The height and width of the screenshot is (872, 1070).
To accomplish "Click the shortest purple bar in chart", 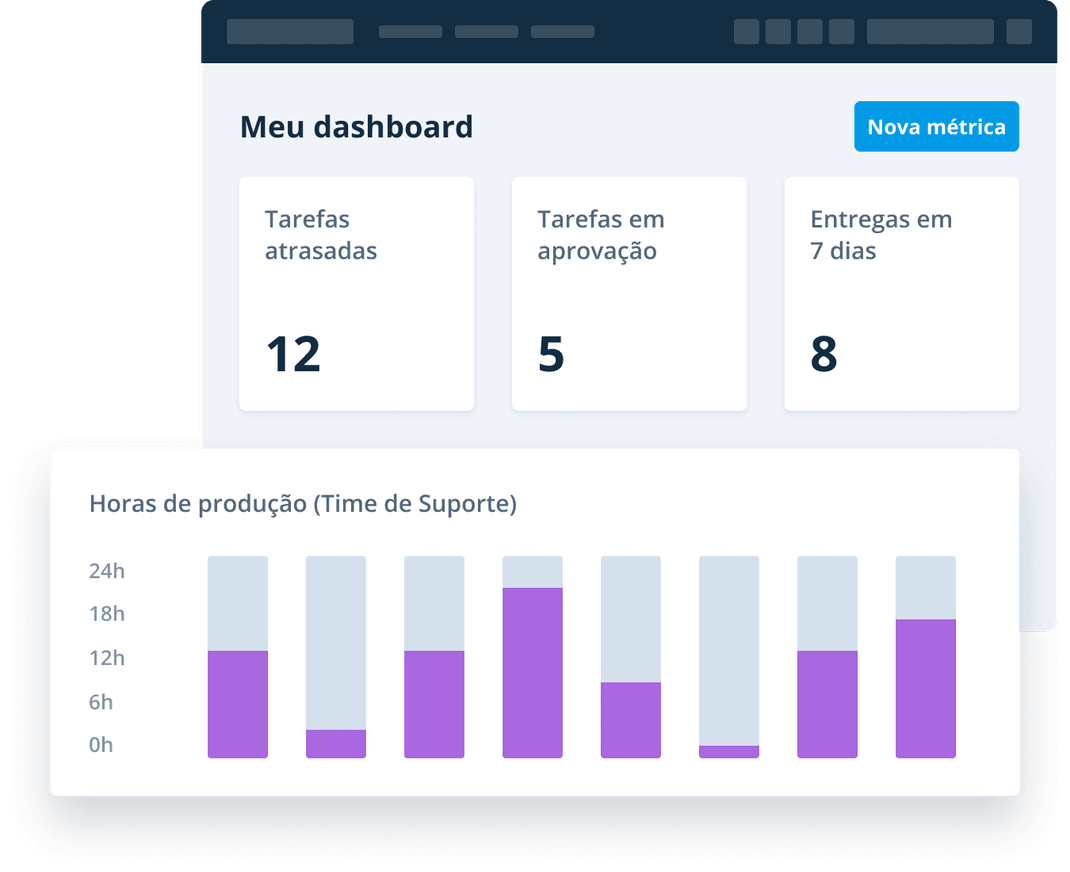I will (729, 751).
